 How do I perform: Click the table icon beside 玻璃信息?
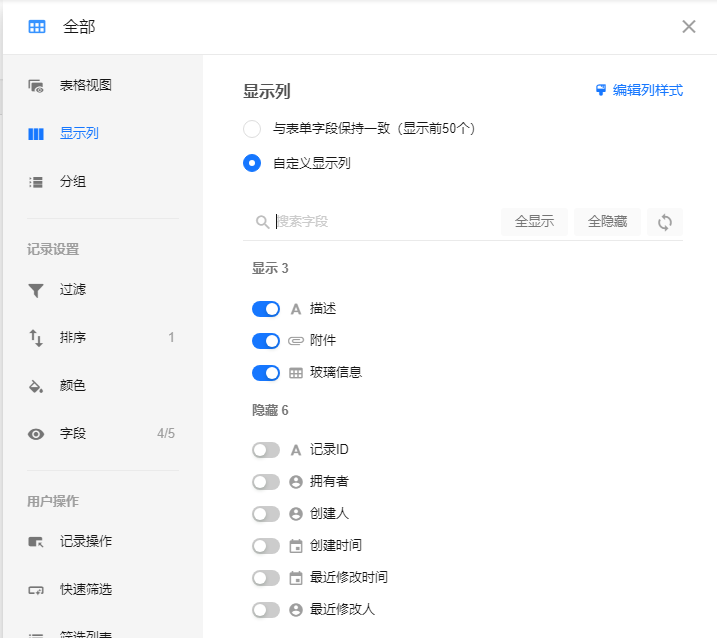[296, 374]
